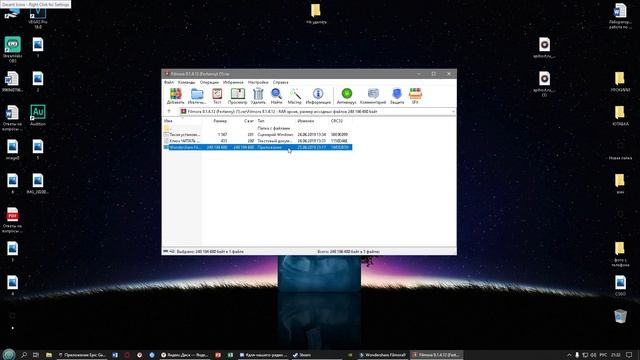Image resolution: width=640 pixels, height=360 pixels.
Task: Open the Adobe Audition desktop shortcut
Action: (x=38, y=115)
